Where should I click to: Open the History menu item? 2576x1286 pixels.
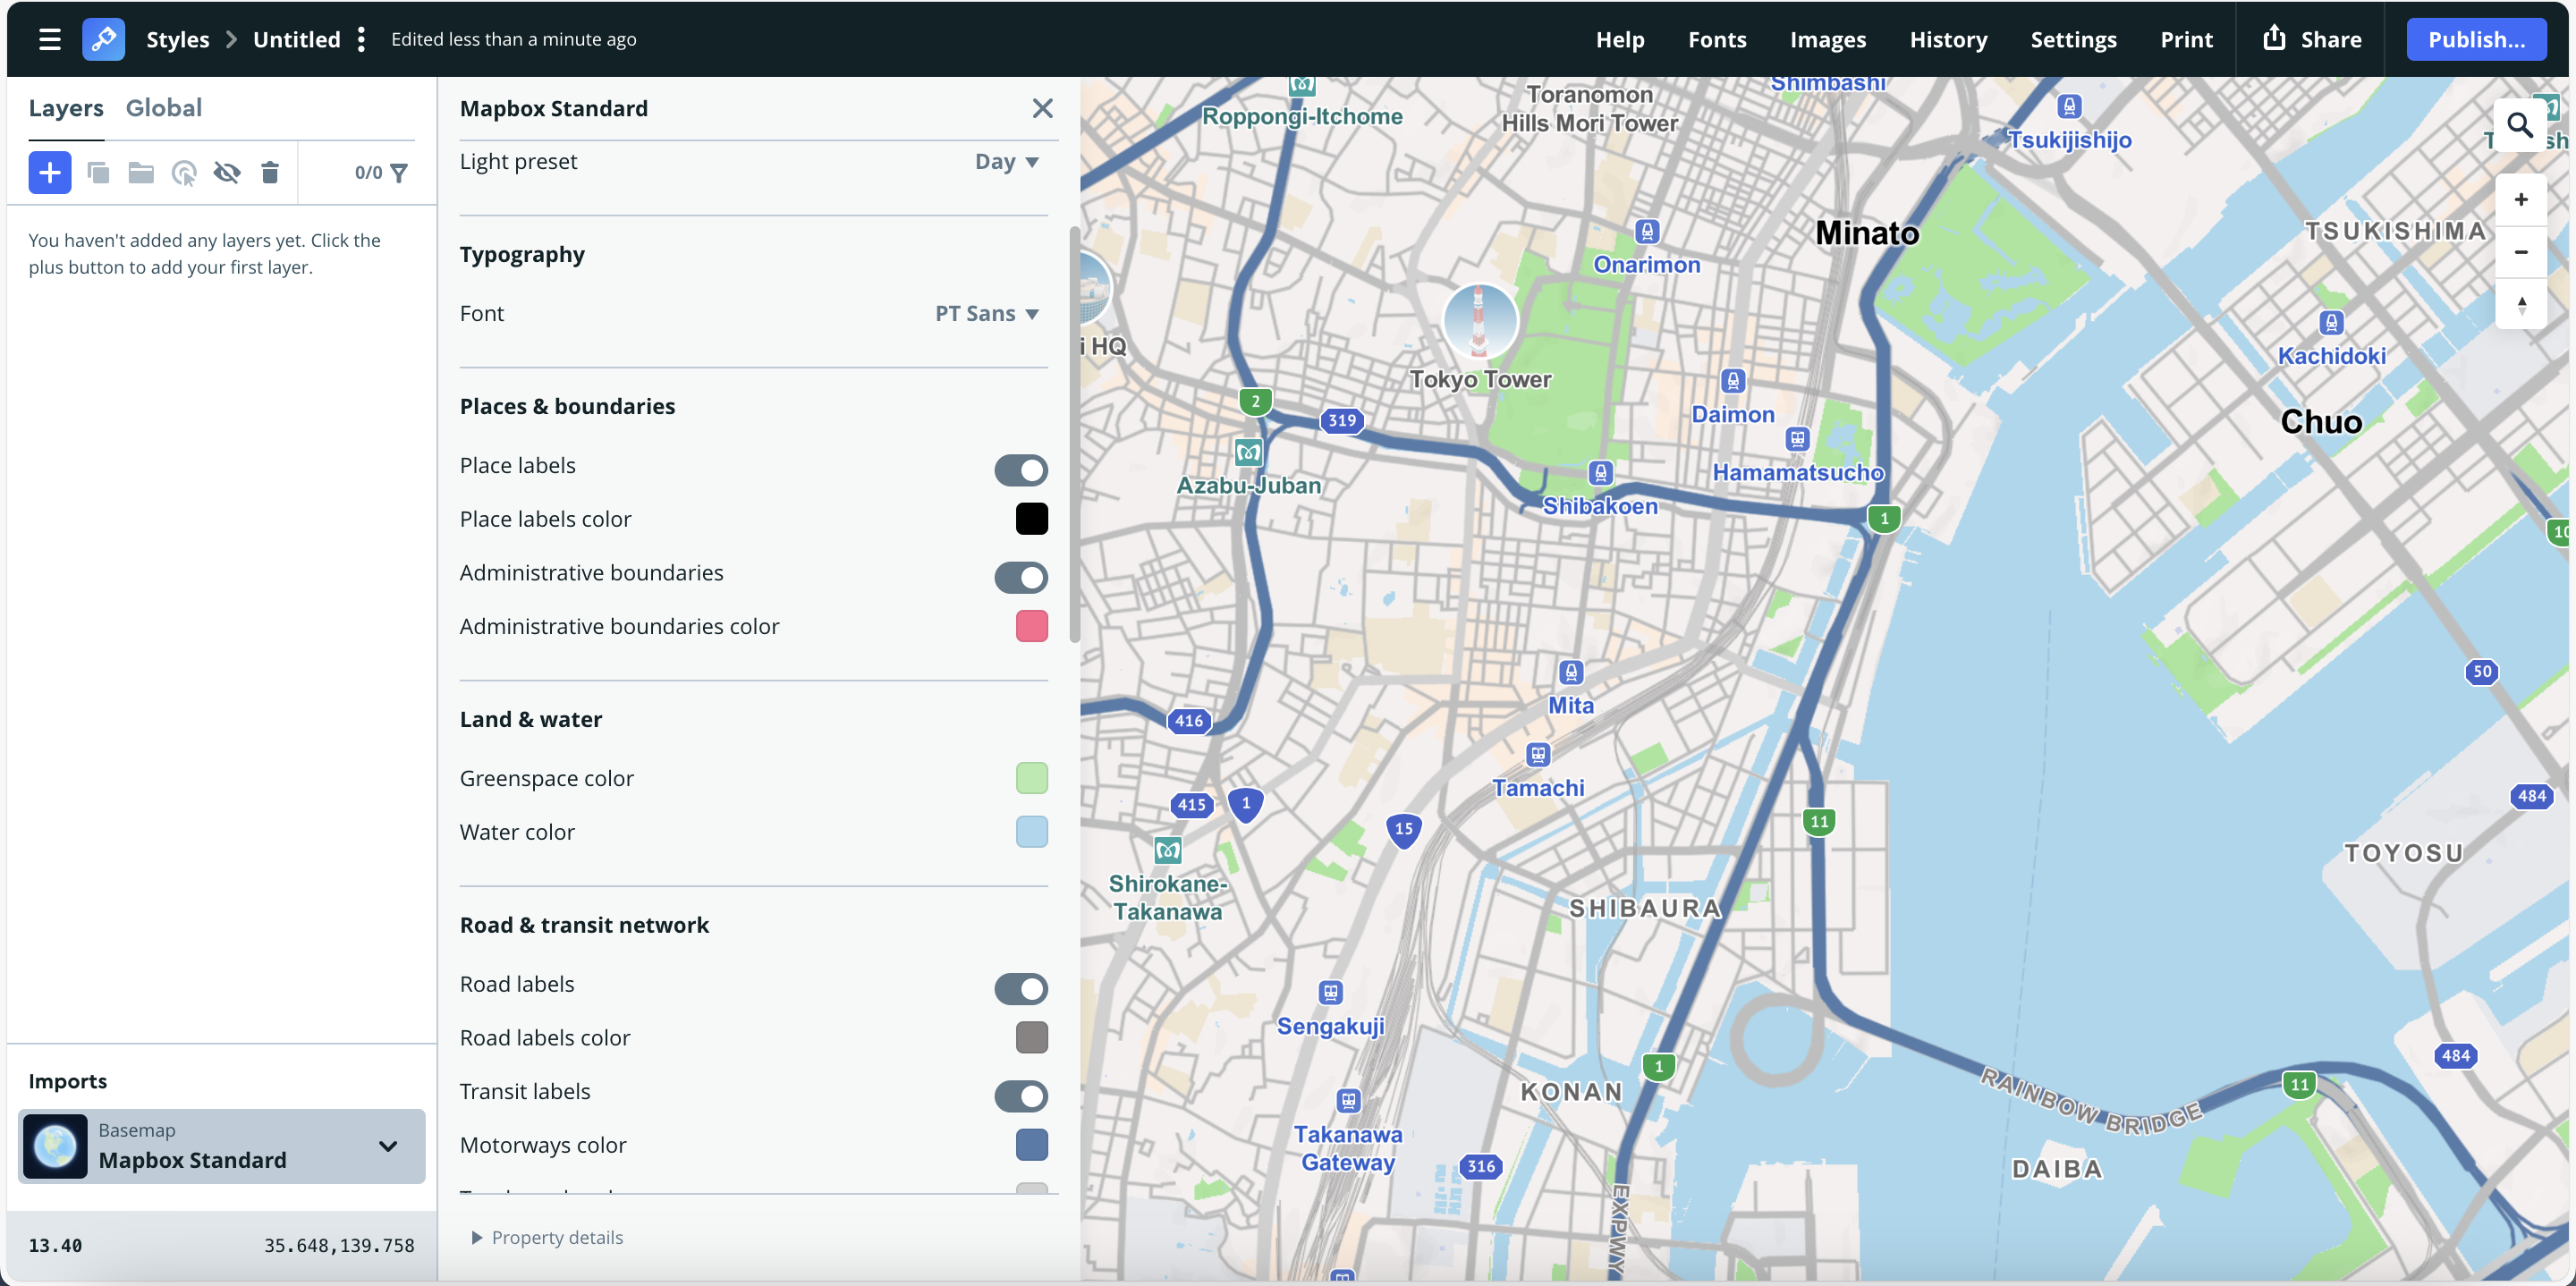(1947, 39)
